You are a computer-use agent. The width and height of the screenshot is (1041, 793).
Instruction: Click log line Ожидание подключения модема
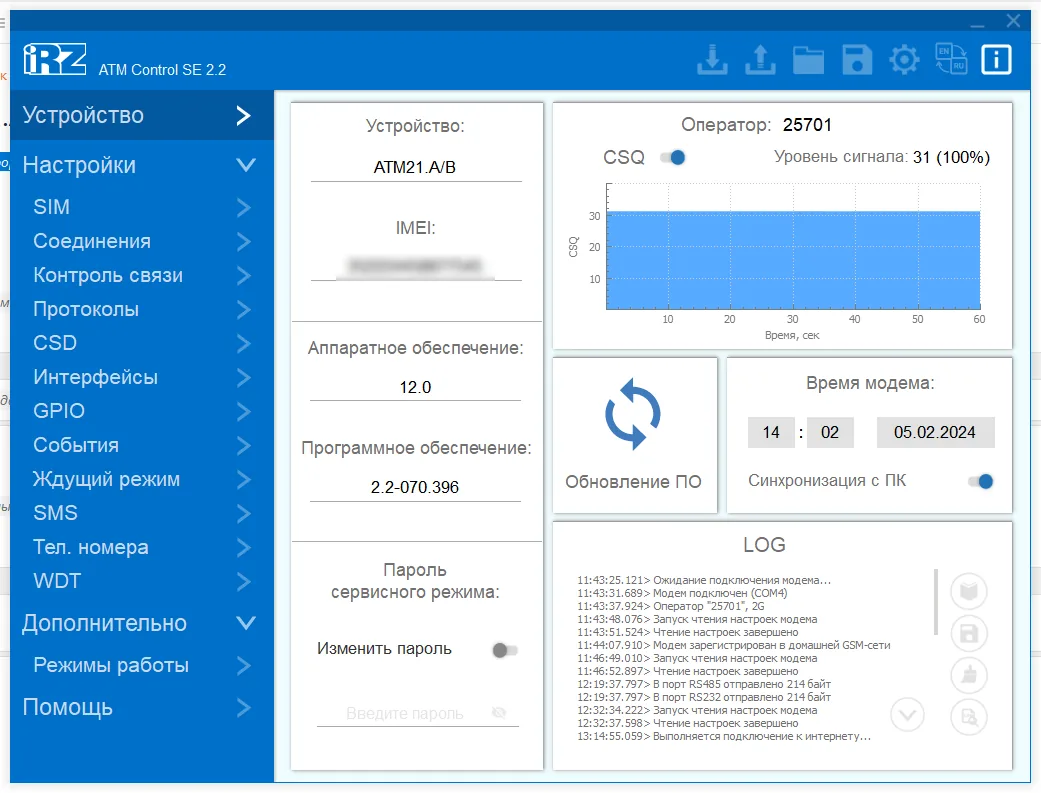[x=704, y=580]
